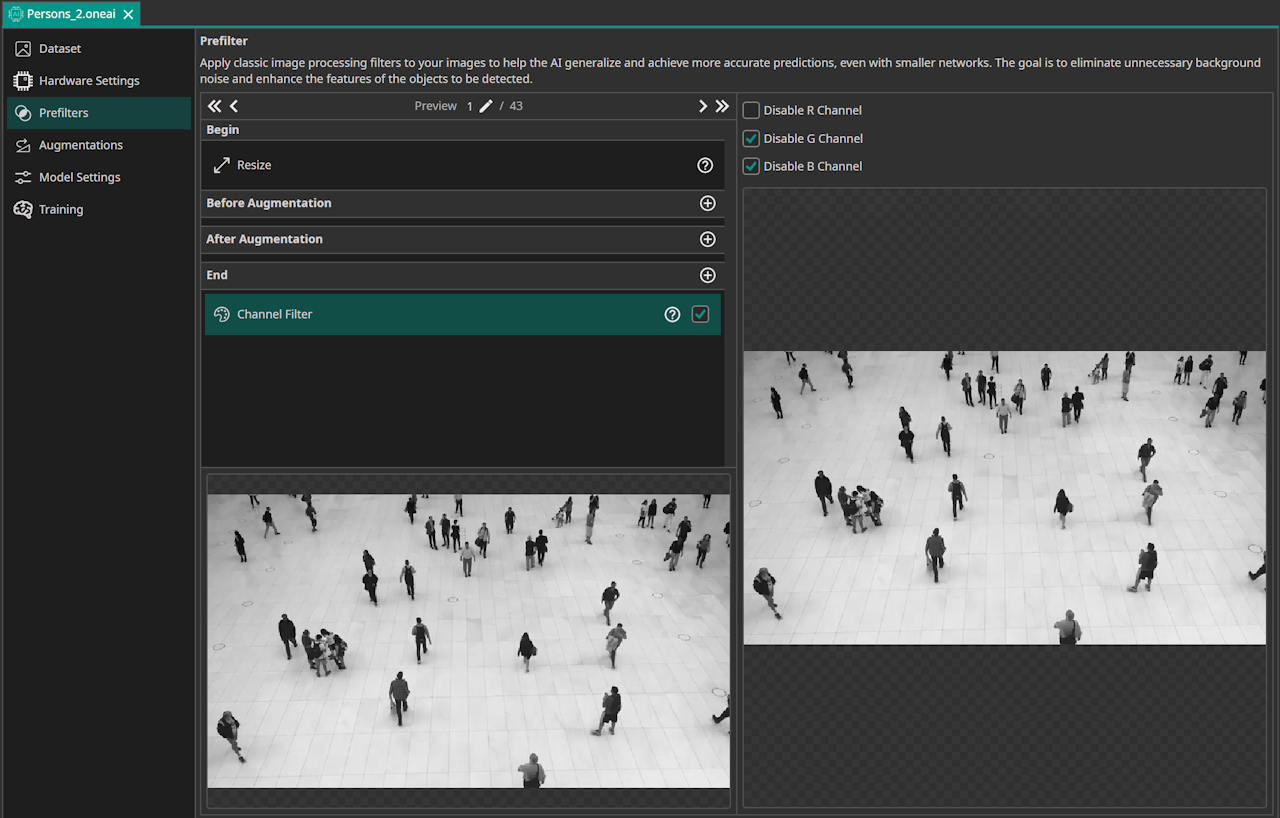1280x818 pixels.
Task: Open the Dataset page icon
Action: point(20,48)
